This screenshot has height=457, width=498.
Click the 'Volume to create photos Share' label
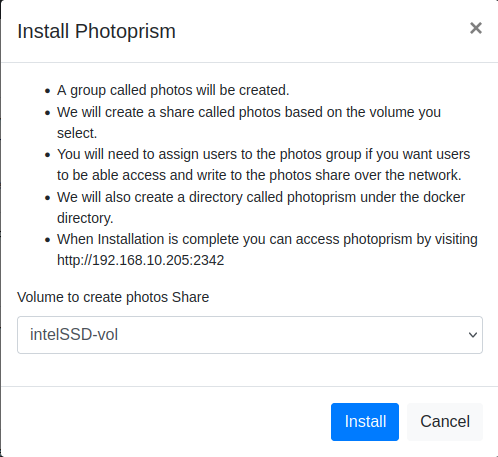click(x=113, y=297)
